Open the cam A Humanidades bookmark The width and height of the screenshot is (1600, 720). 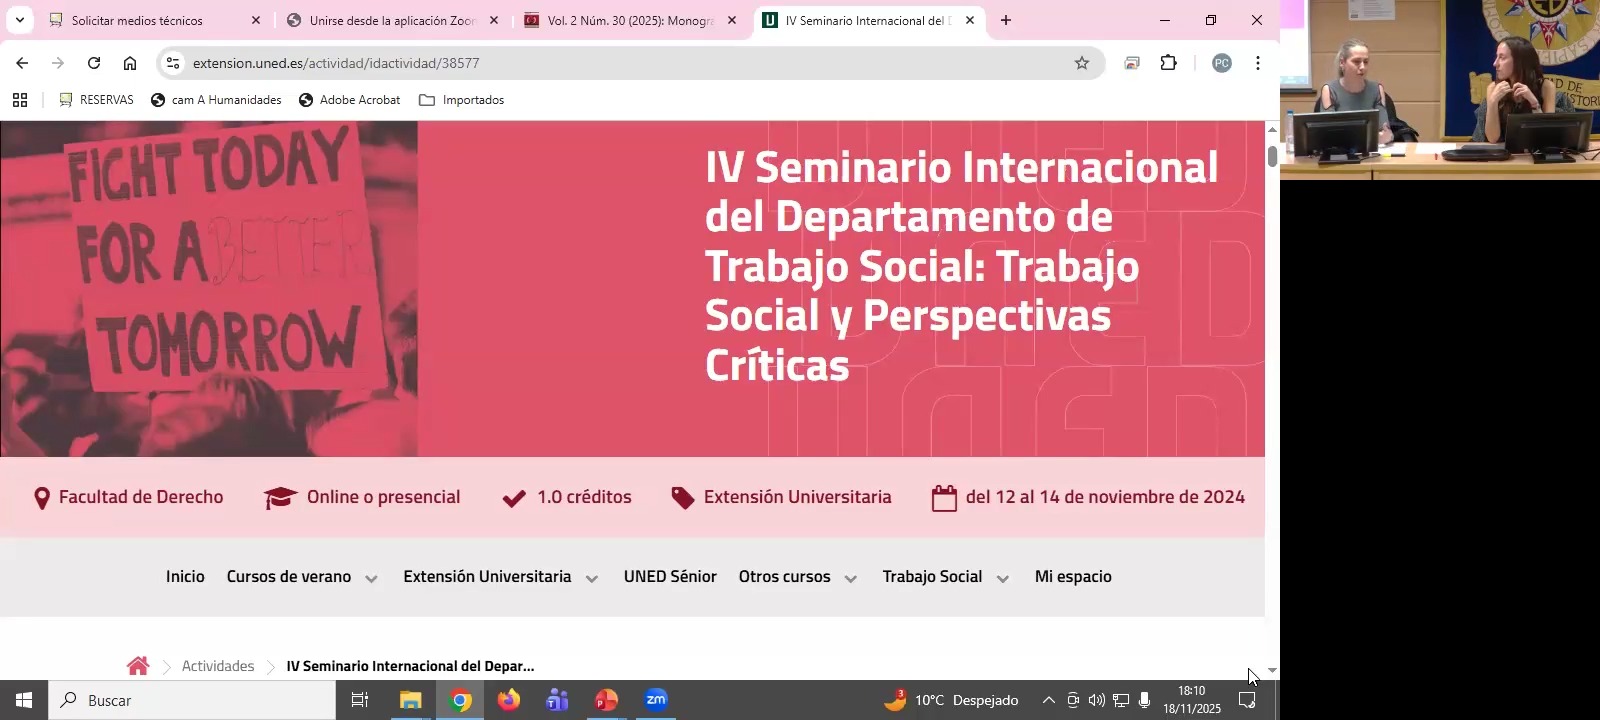(216, 100)
